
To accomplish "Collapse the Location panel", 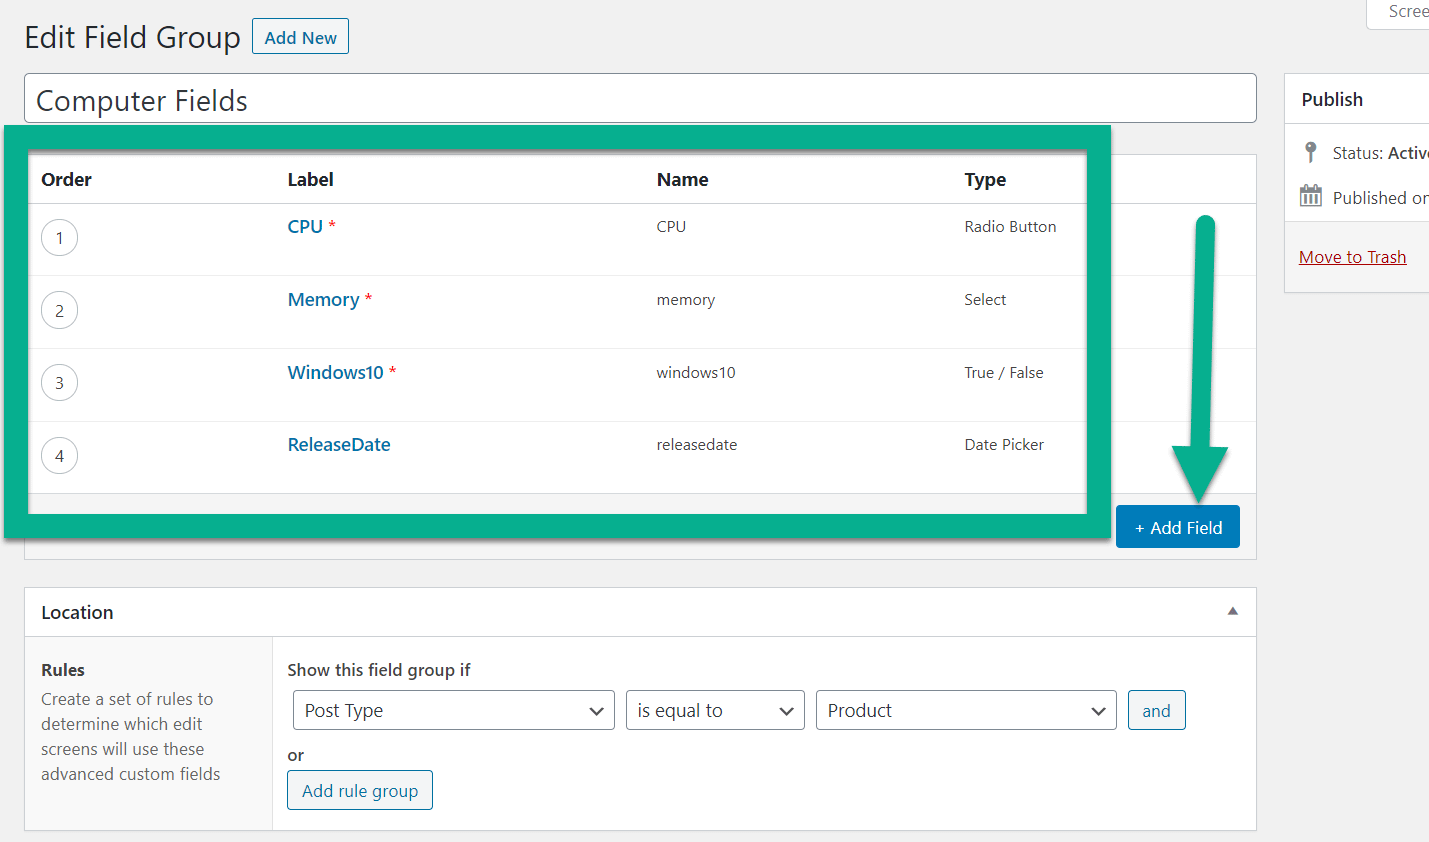I will click(x=1233, y=611).
